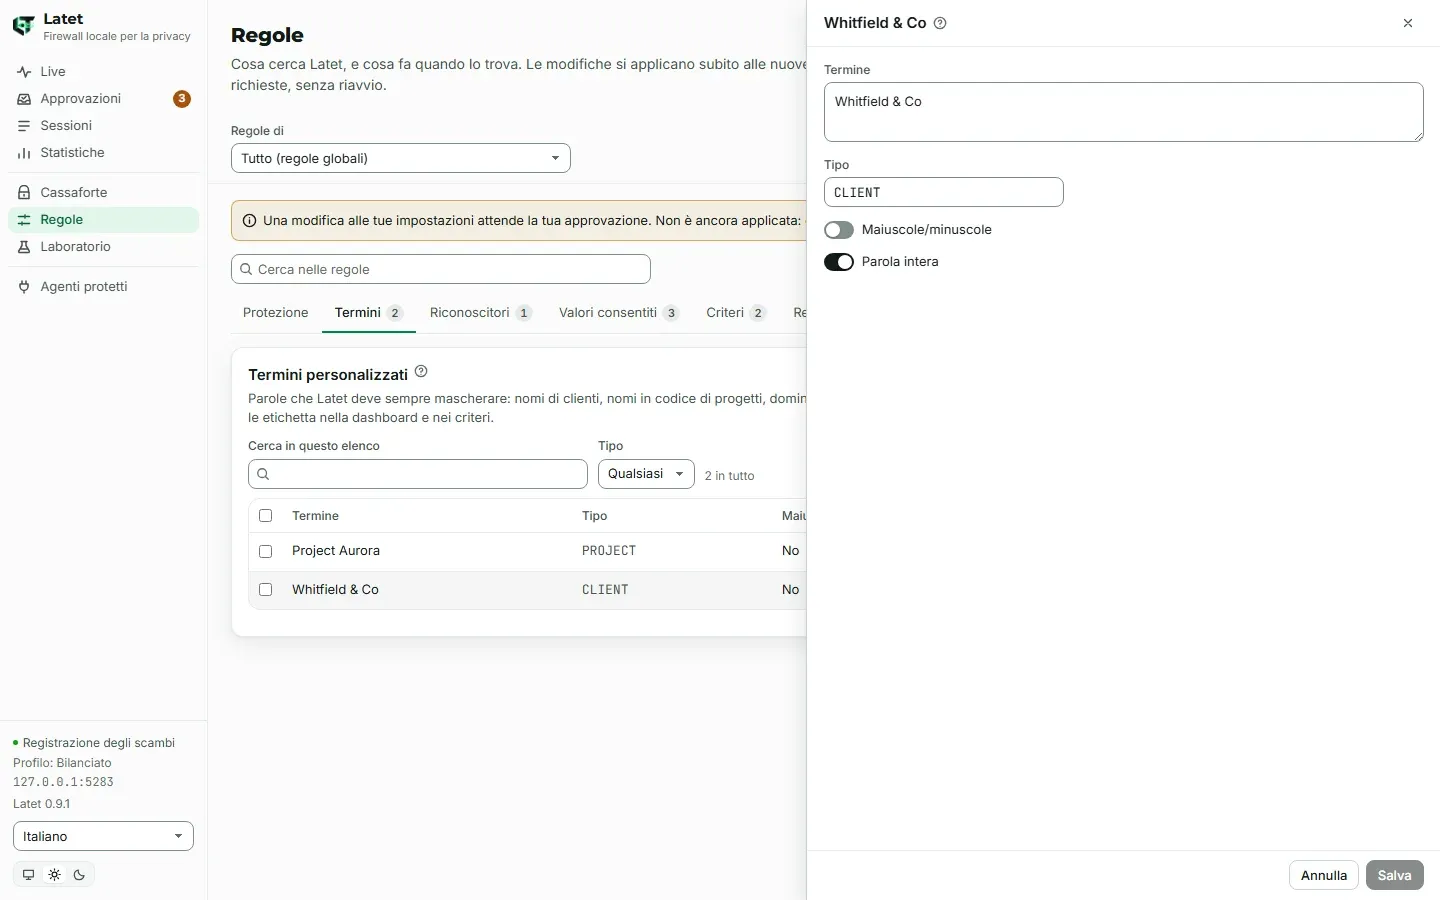Click the Salva button
The width and height of the screenshot is (1440, 900).
click(1395, 875)
